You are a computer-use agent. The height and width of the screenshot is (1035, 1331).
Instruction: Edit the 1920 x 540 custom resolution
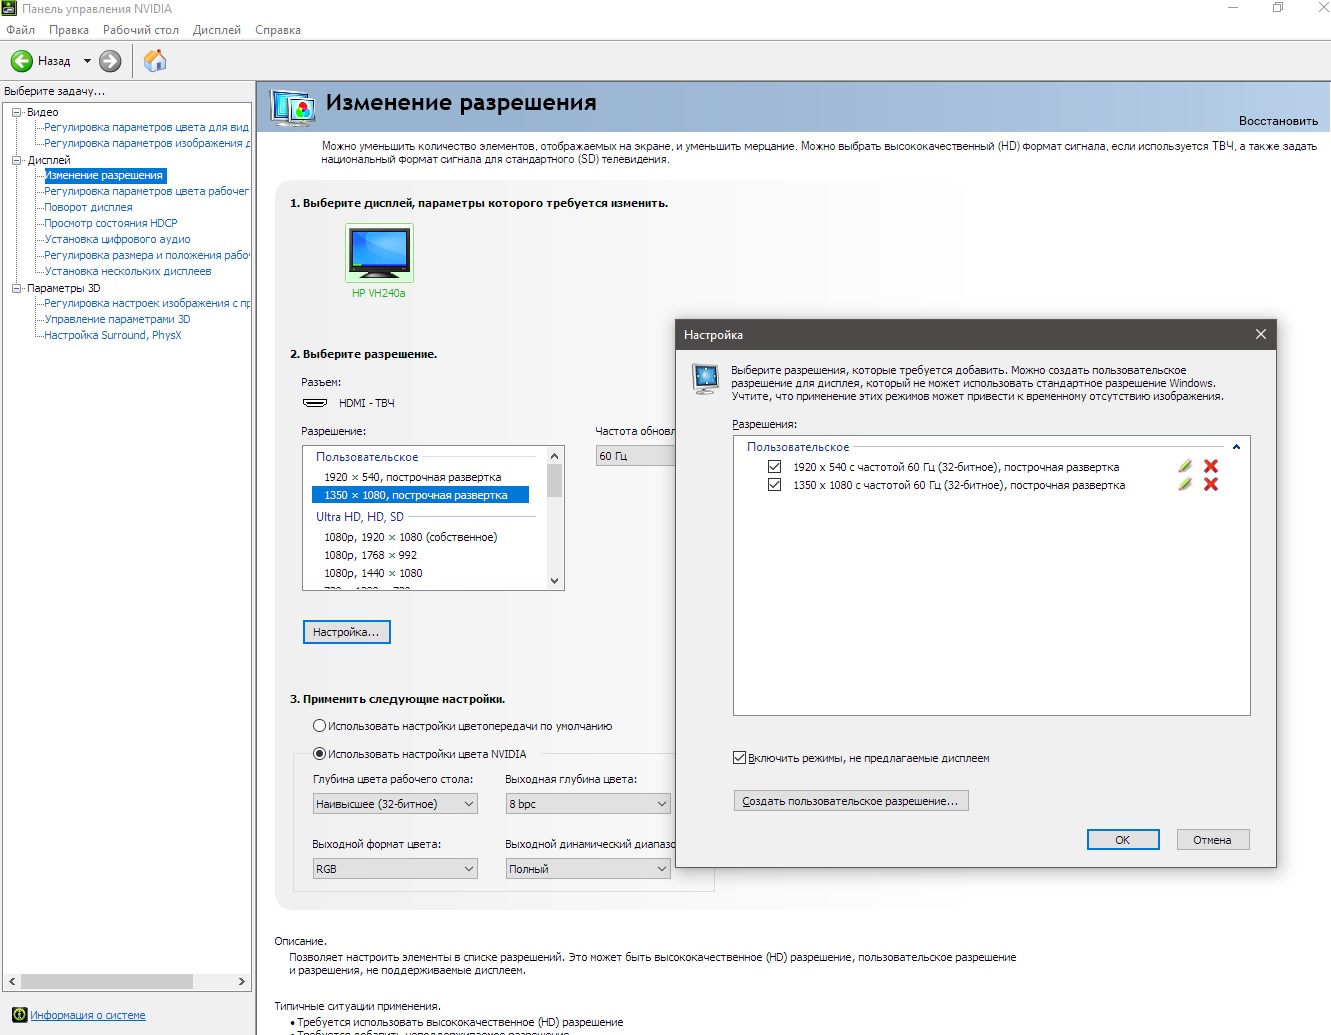[1185, 466]
